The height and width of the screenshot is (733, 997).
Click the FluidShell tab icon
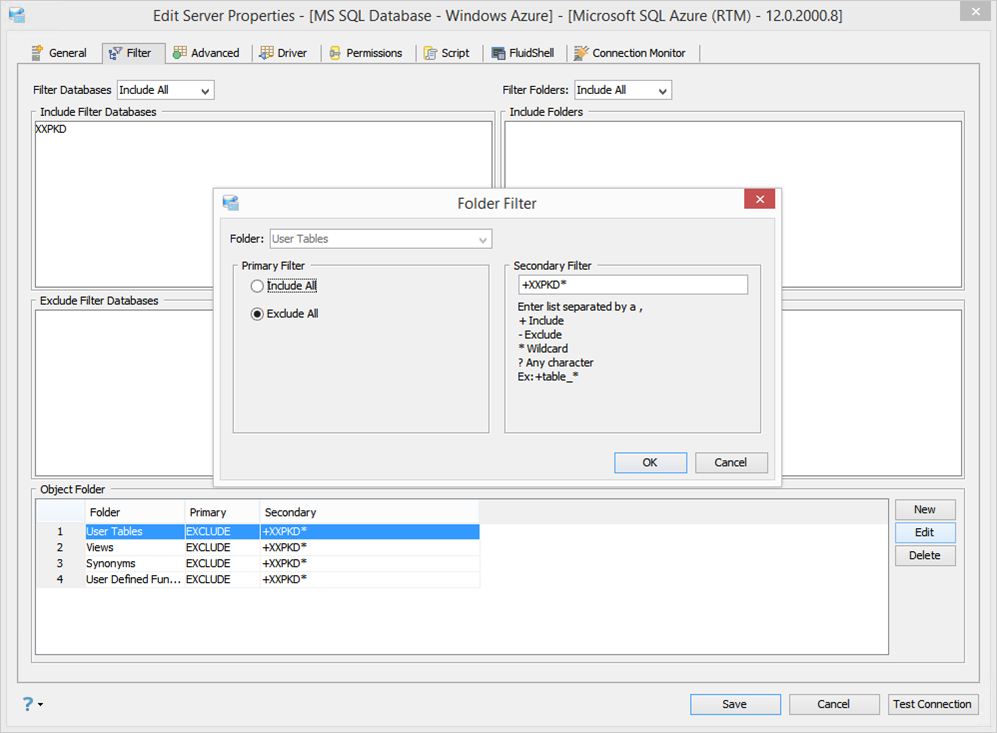click(x=498, y=53)
